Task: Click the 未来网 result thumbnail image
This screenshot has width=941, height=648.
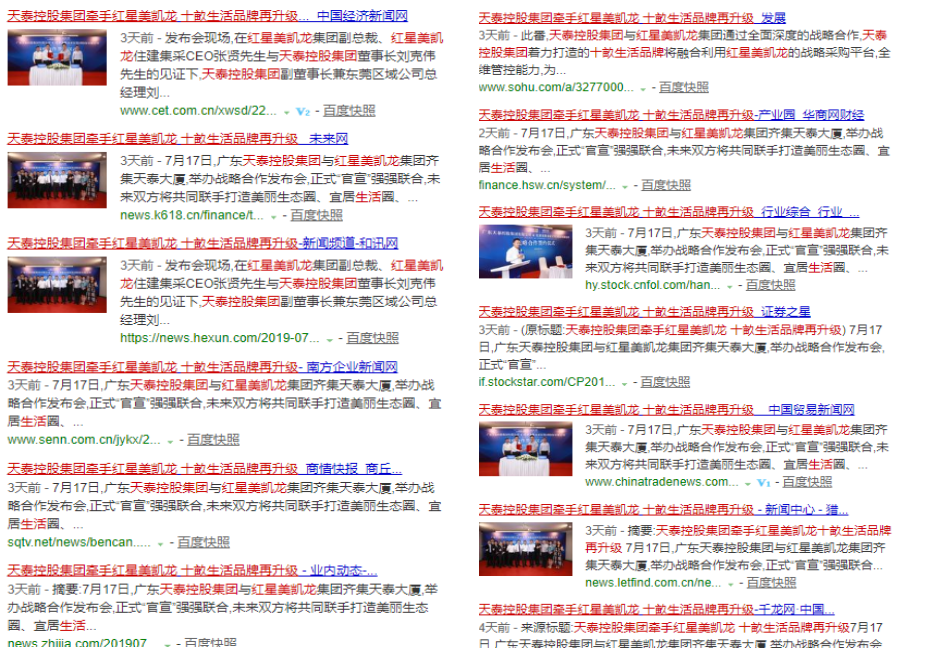Action: (x=57, y=180)
